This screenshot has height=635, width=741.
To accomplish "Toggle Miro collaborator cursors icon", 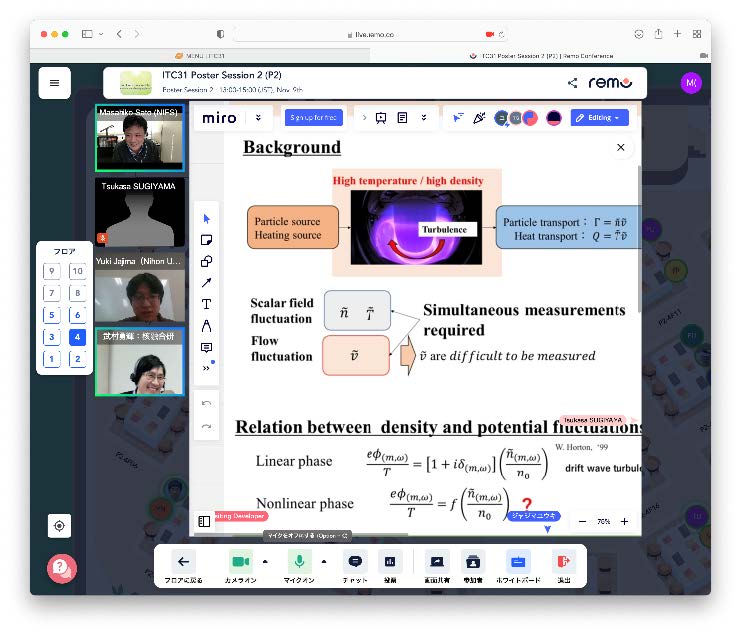I will (x=458, y=118).
